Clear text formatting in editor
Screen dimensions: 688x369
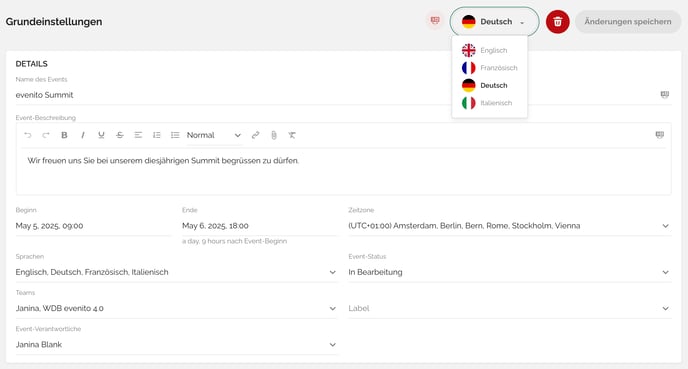point(292,135)
